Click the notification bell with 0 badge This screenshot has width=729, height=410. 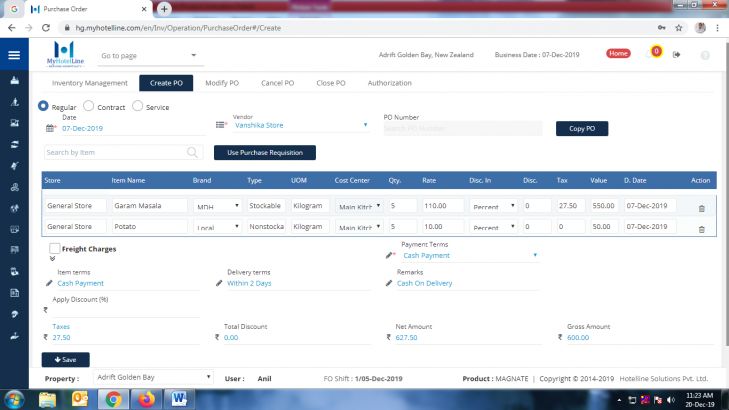coord(655,53)
